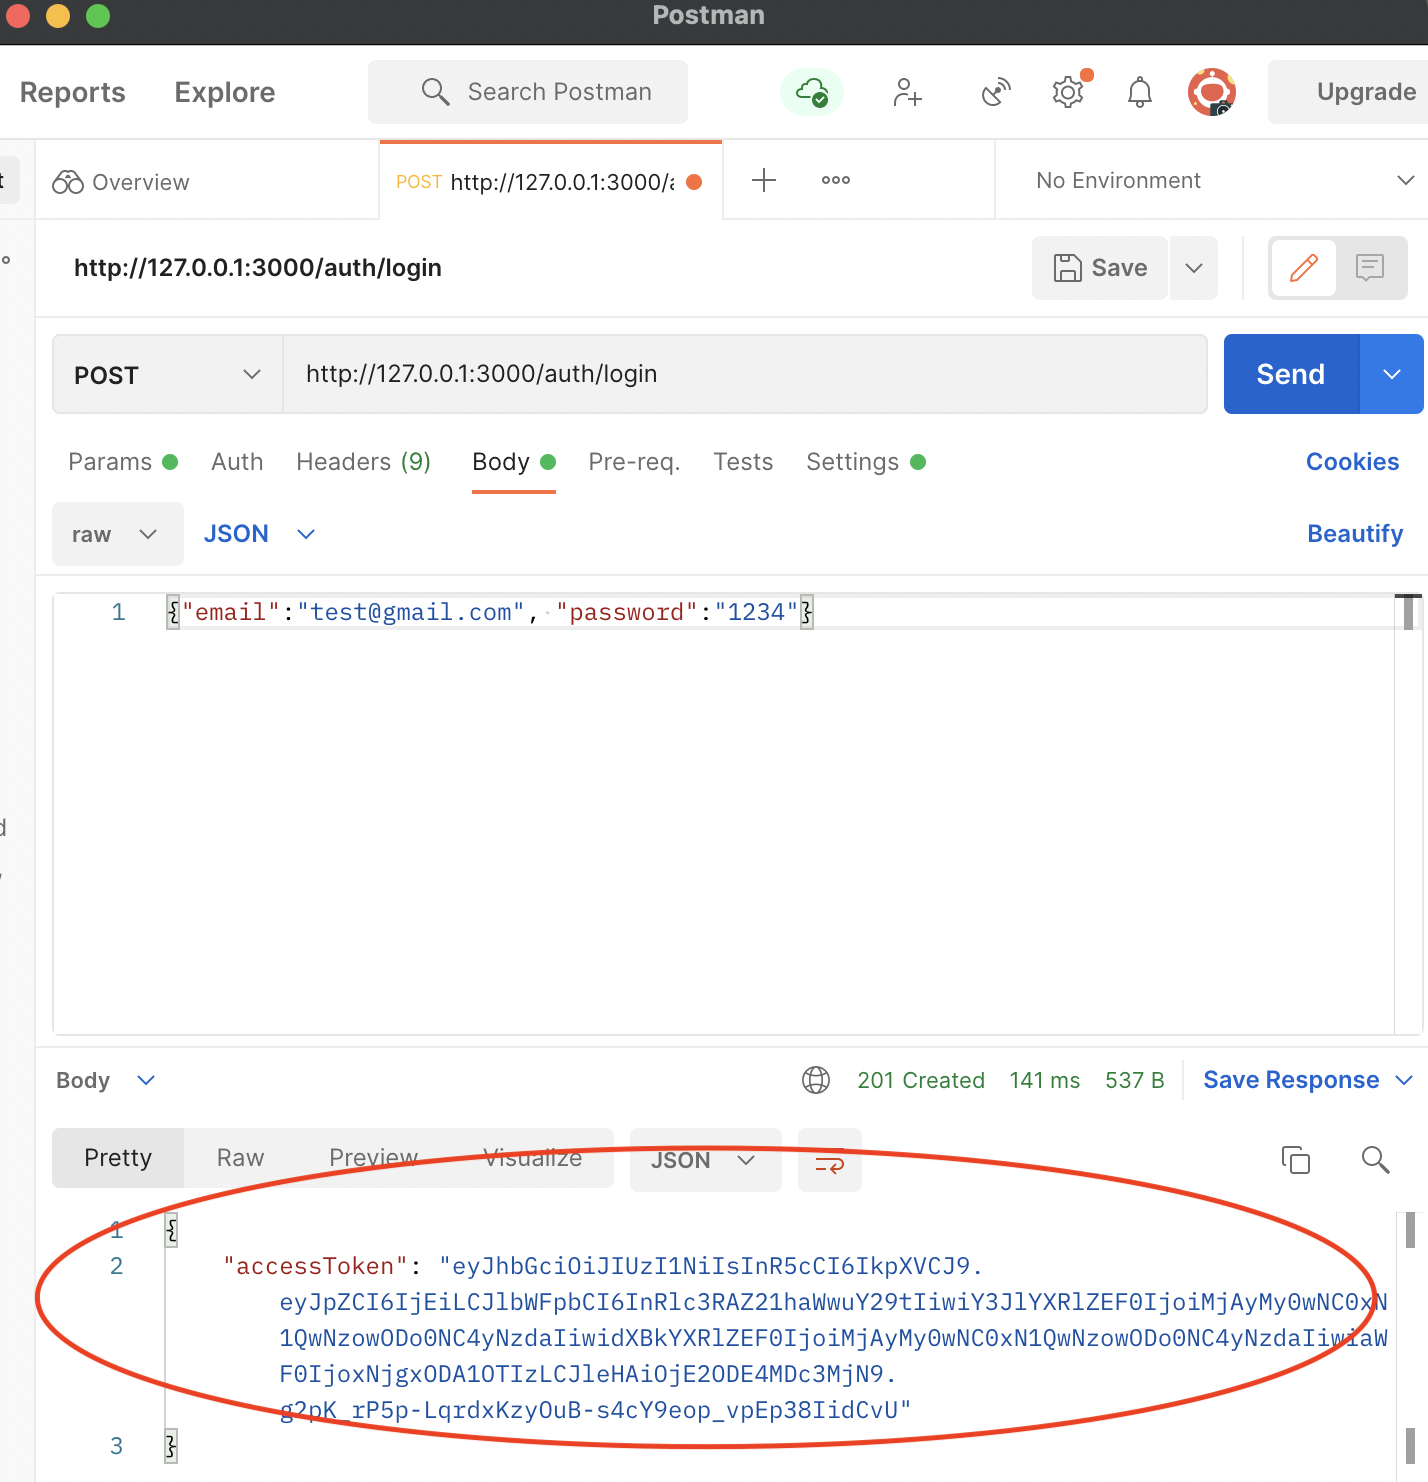Select the request Body tab

pyautogui.click(x=513, y=462)
